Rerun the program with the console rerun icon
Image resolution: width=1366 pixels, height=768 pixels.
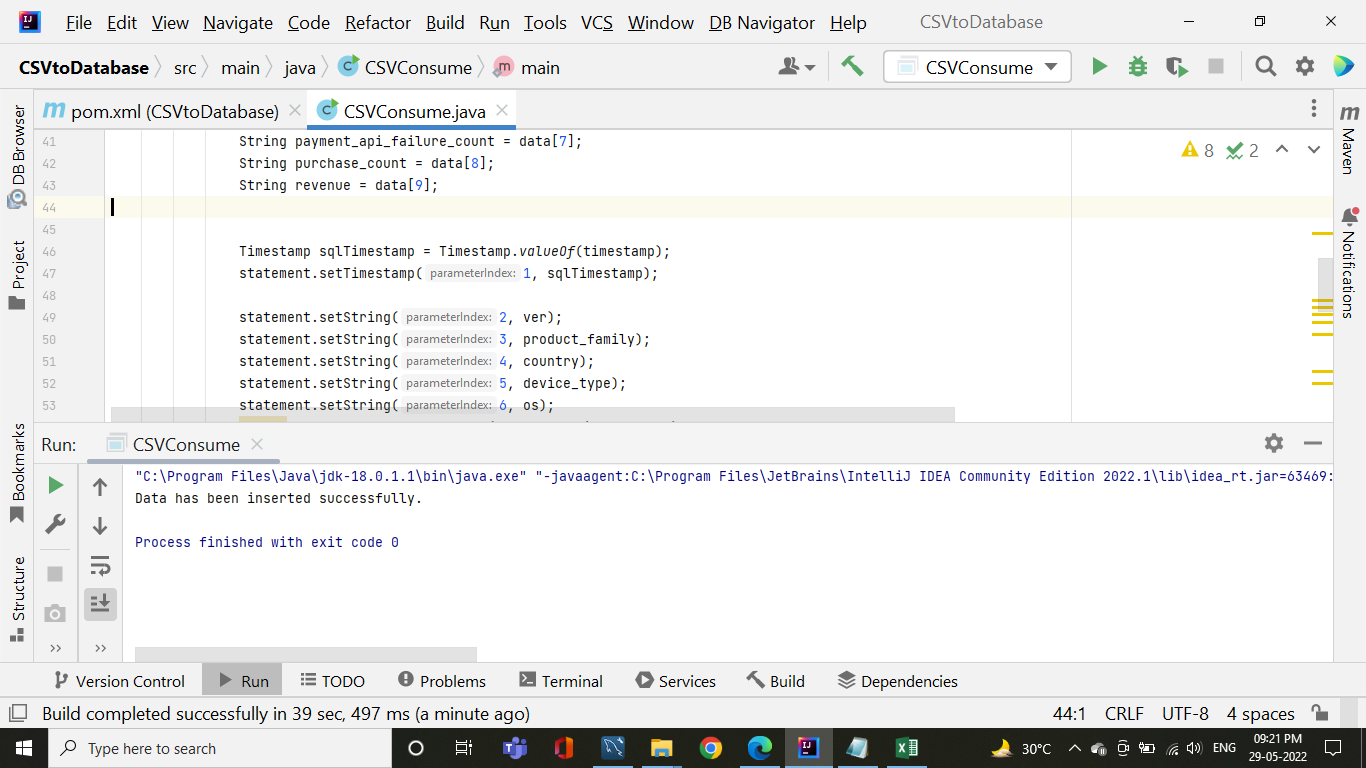coord(55,485)
